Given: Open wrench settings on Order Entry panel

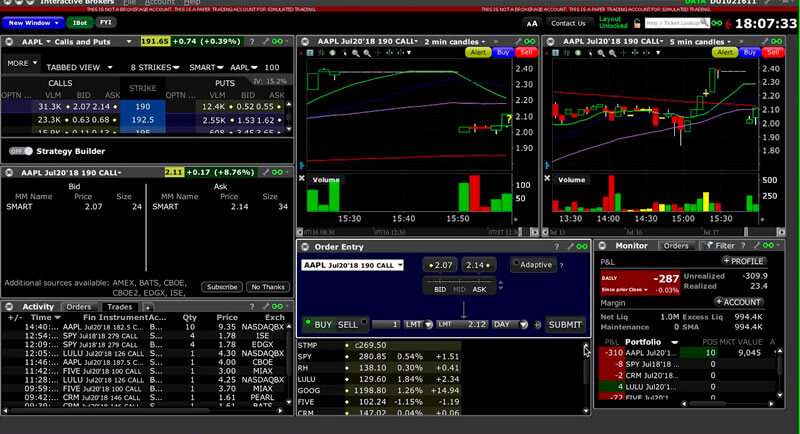Looking at the screenshot, I should (x=570, y=246).
